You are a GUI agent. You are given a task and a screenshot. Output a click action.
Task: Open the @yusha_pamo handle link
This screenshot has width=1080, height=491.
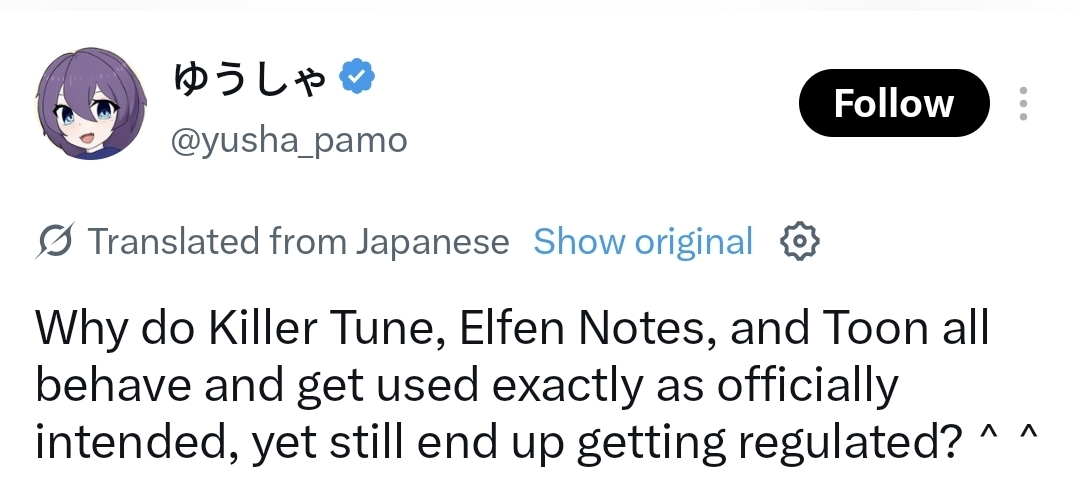pyautogui.click(x=289, y=140)
